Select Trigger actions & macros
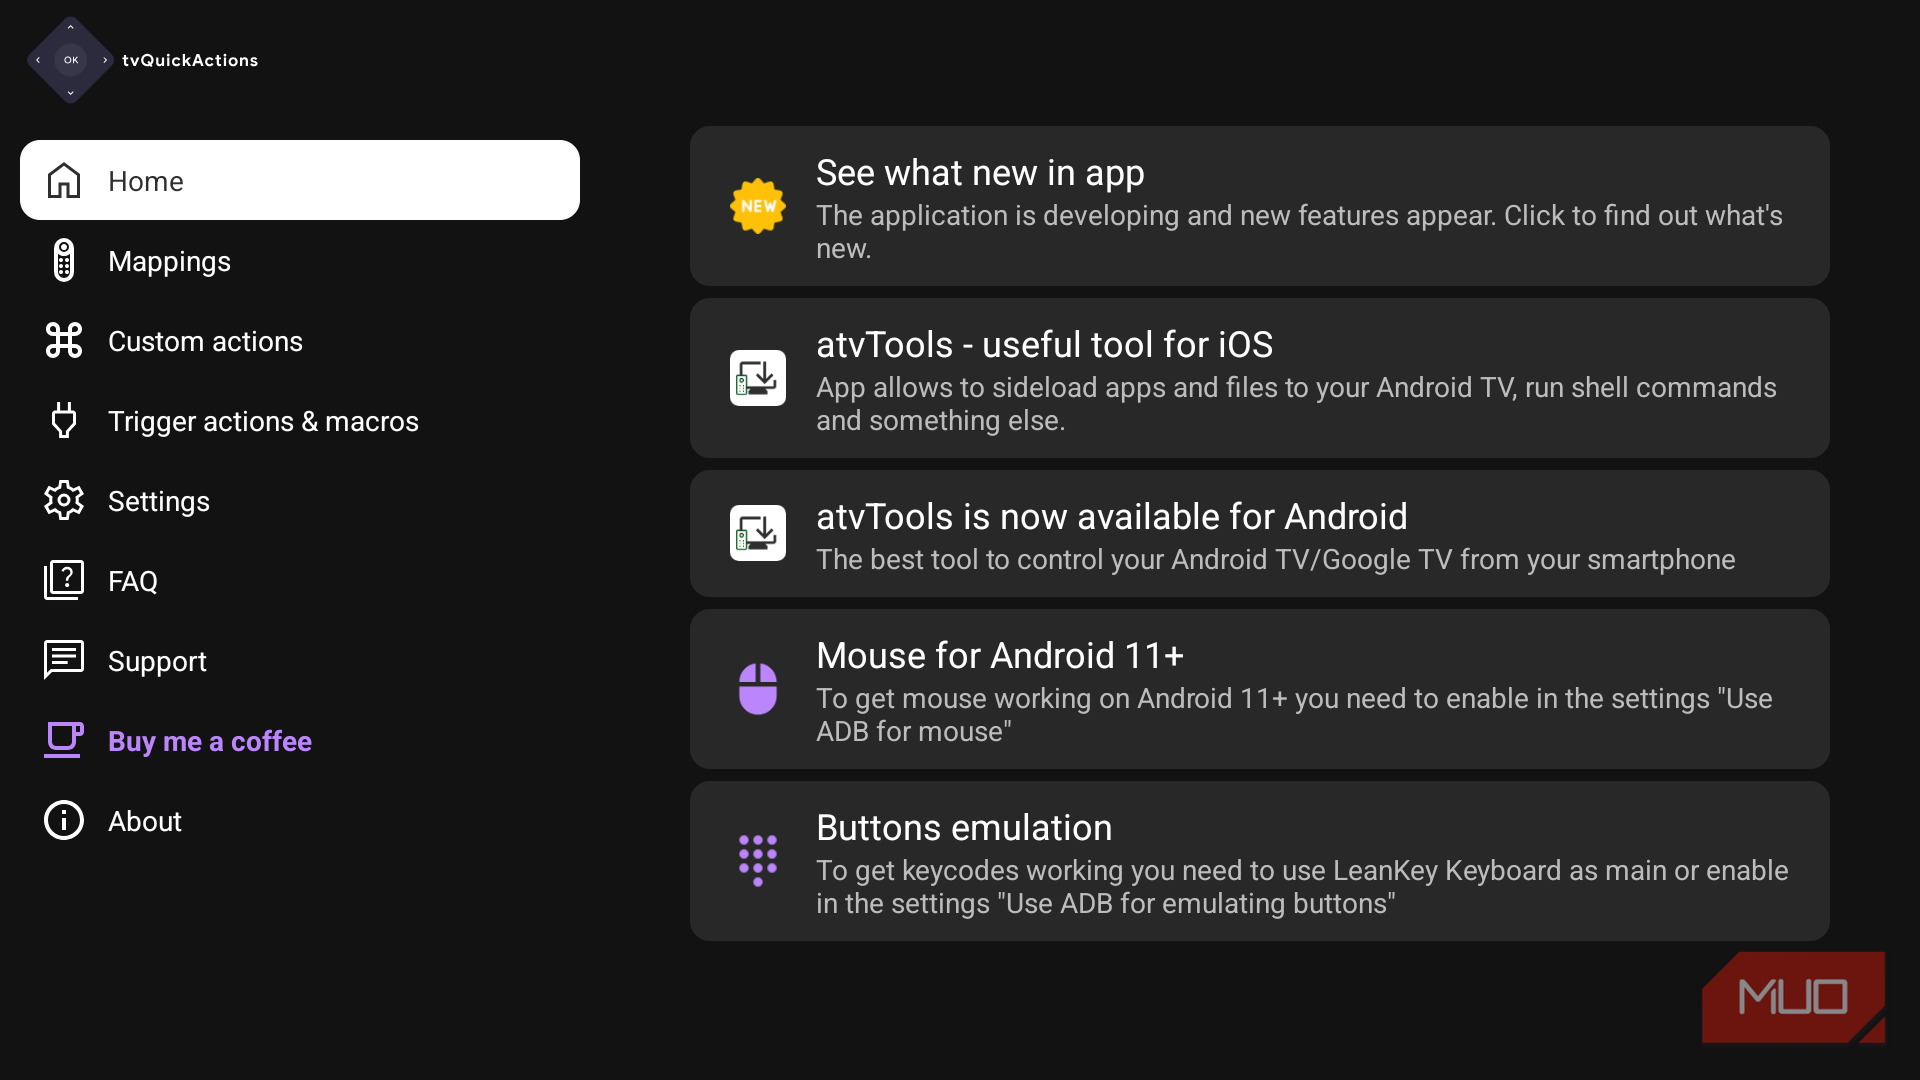 click(300, 421)
